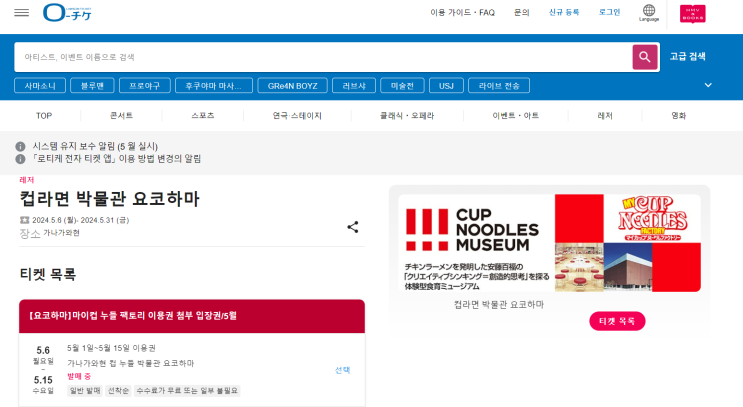Click the 2024.5.6–2024.5.31 date range text
The width and height of the screenshot is (743, 407).
pos(80,220)
